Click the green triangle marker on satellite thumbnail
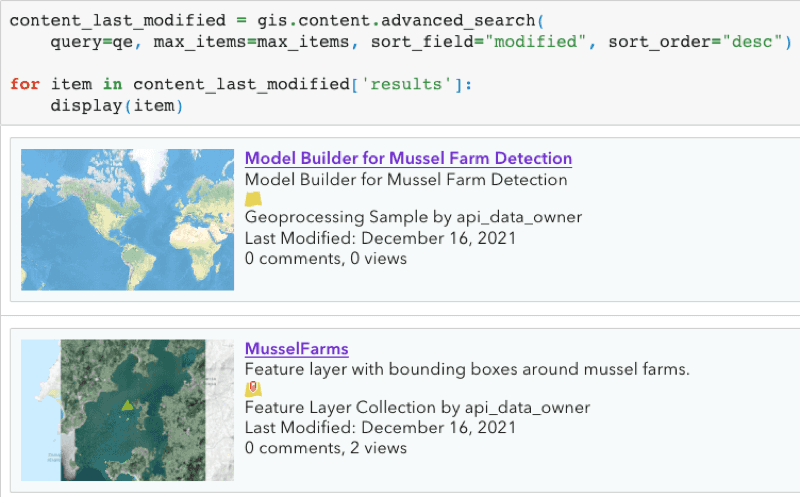 coord(126,405)
